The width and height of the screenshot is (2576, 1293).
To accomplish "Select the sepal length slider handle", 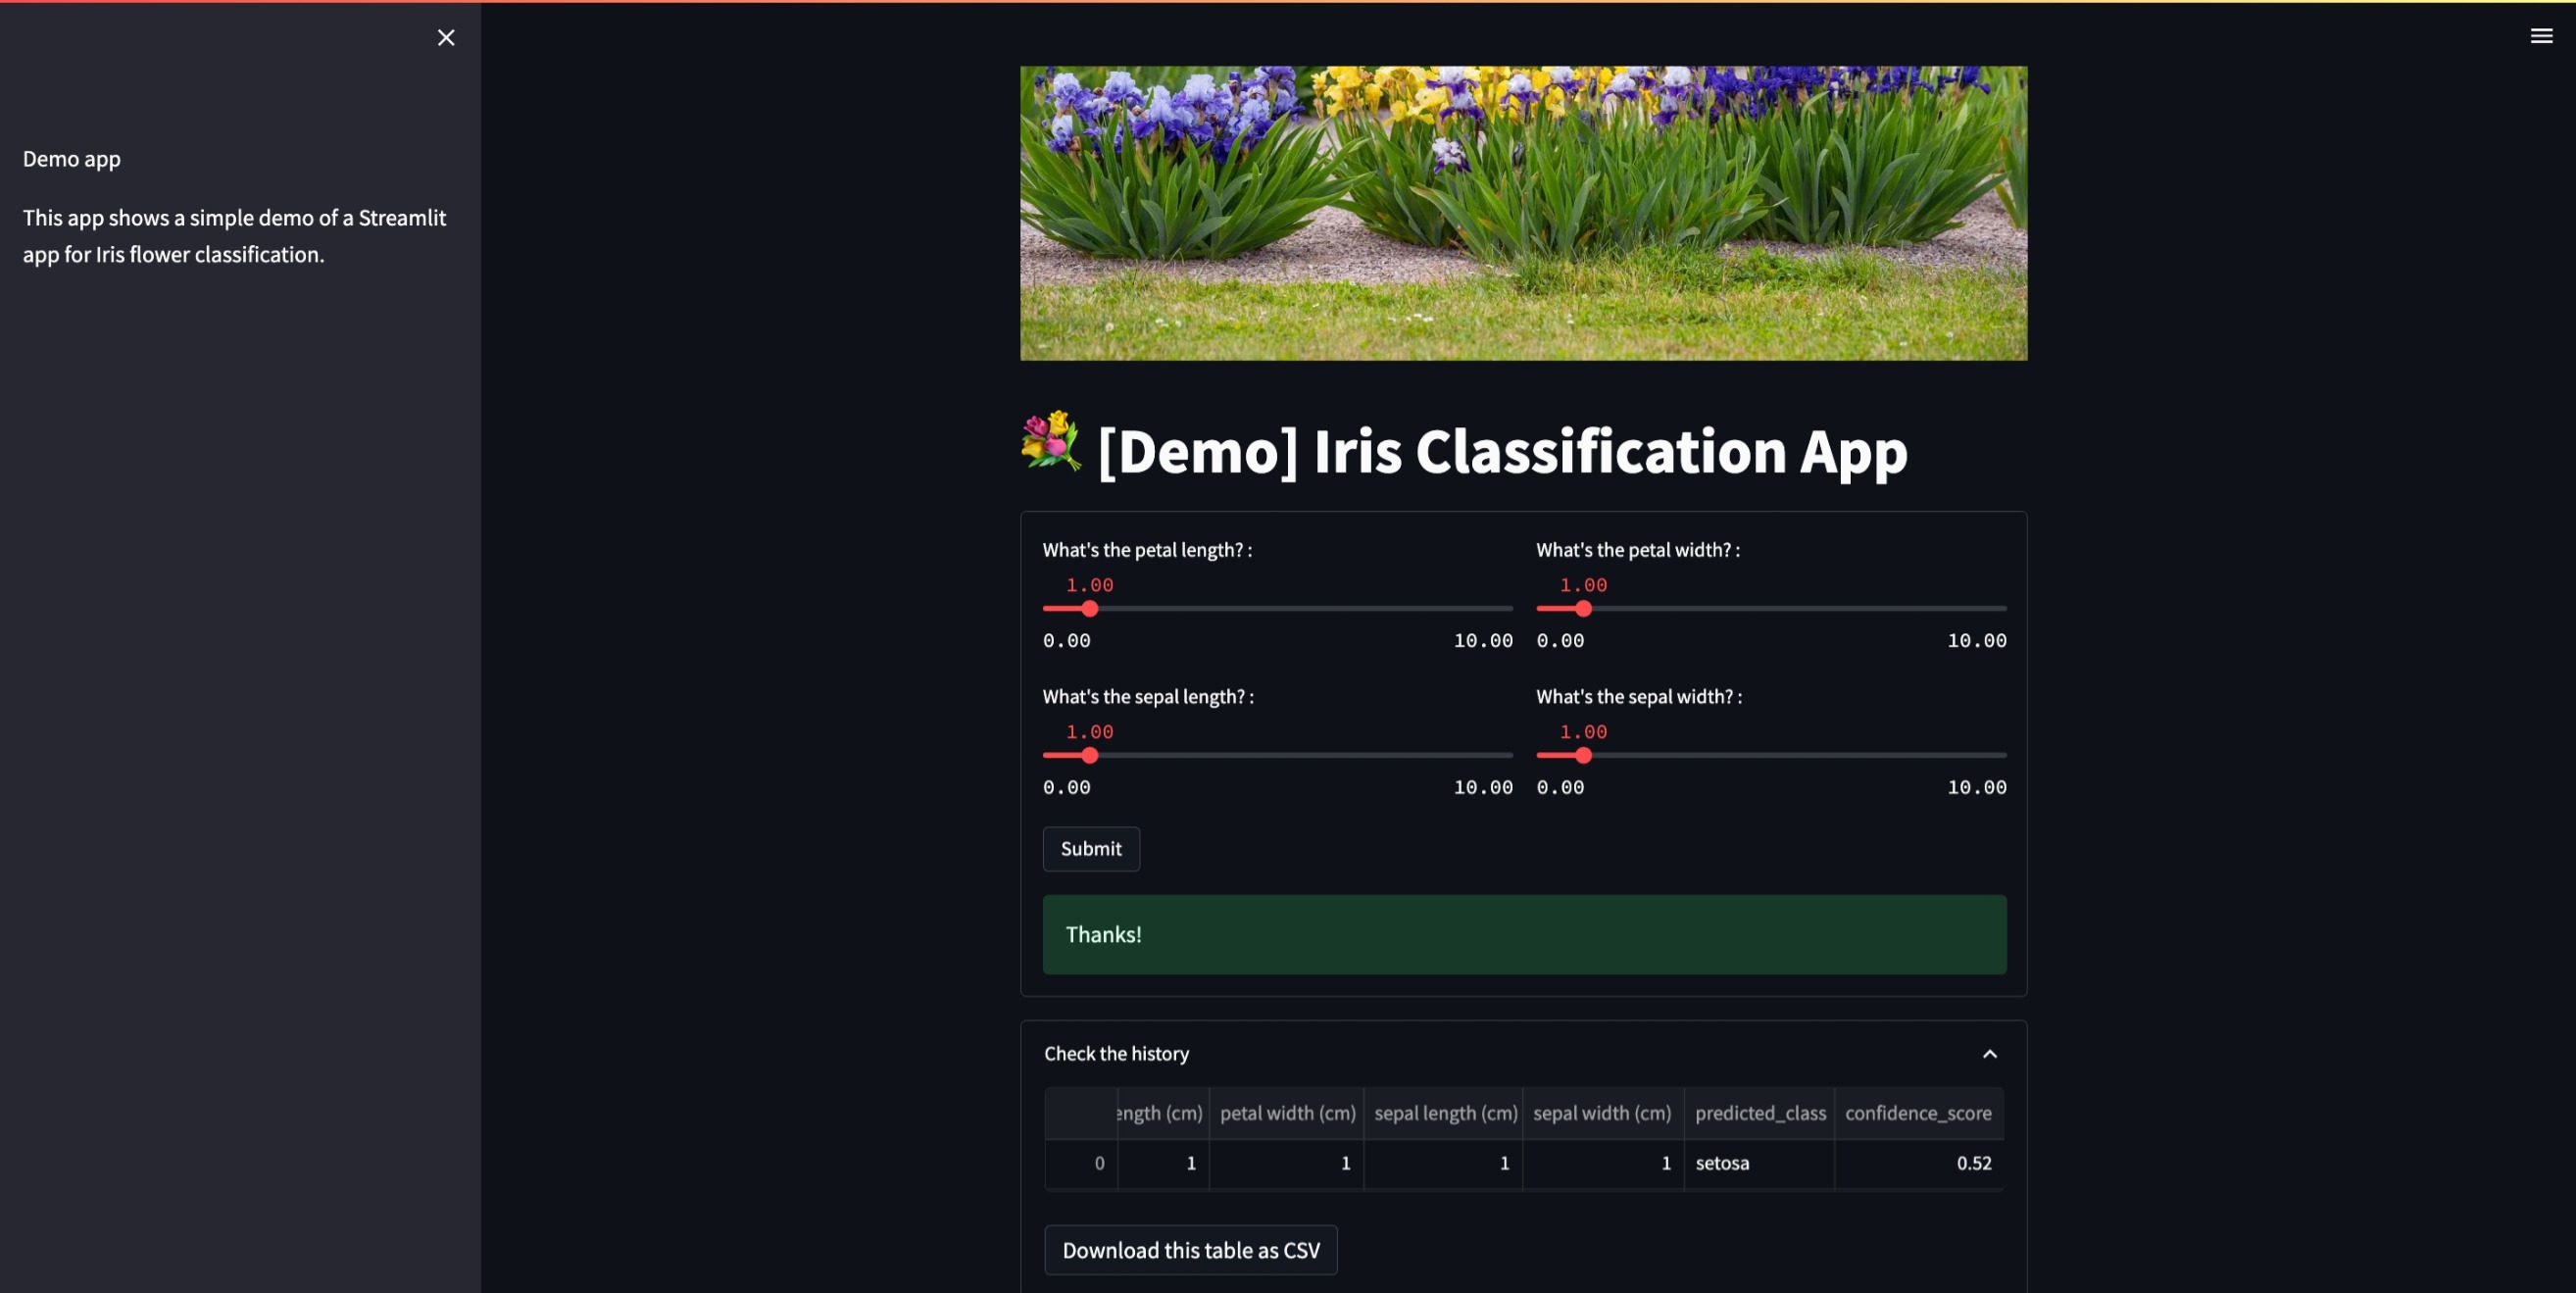I will pyautogui.click(x=1090, y=755).
